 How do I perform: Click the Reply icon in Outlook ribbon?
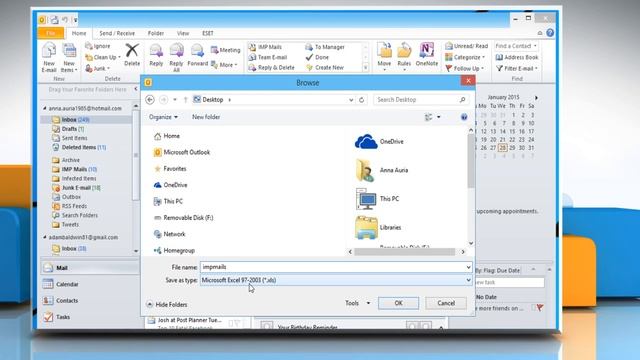156,51
